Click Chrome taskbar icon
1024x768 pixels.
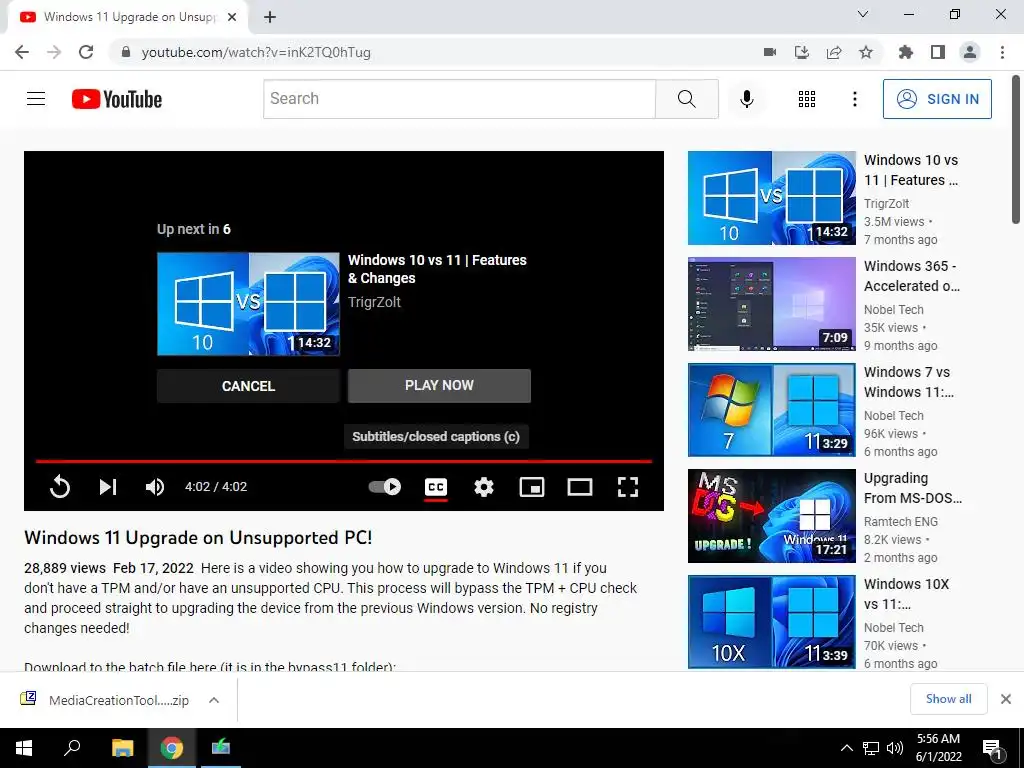tap(172, 748)
